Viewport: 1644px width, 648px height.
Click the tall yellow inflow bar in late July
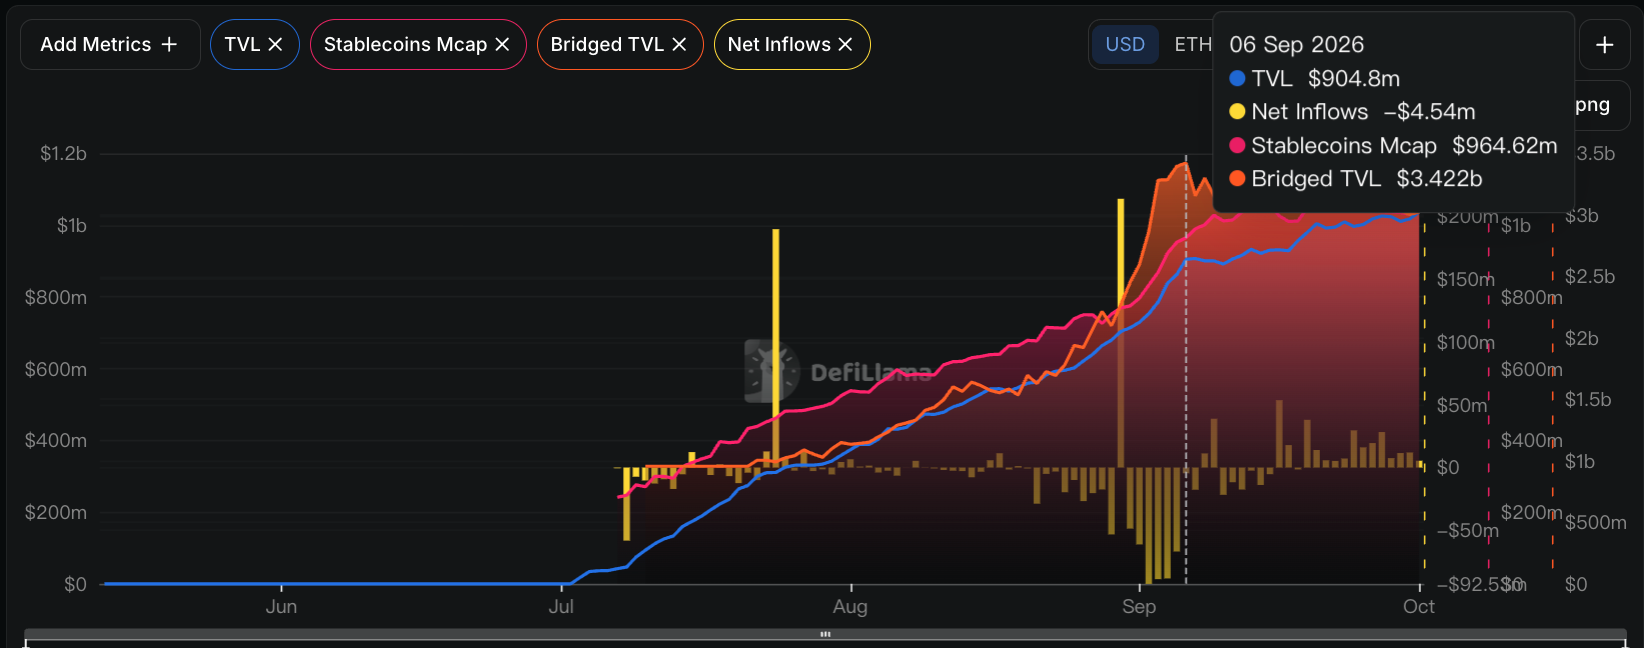[x=776, y=348]
